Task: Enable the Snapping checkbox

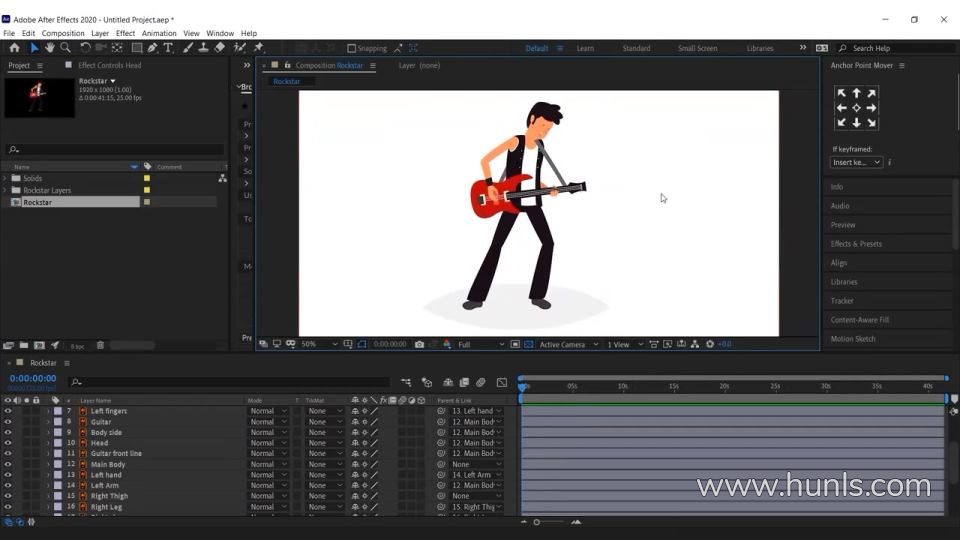Action: [x=351, y=48]
